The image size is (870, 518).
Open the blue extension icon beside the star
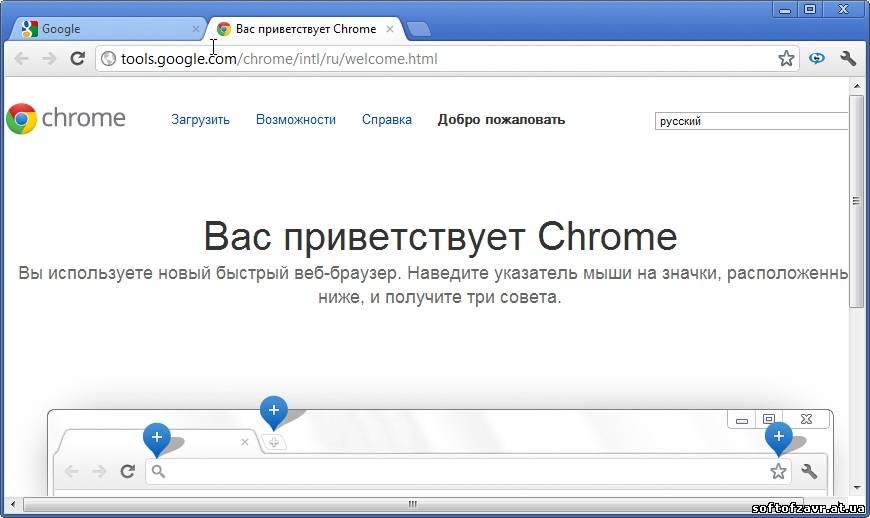coord(816,58)
